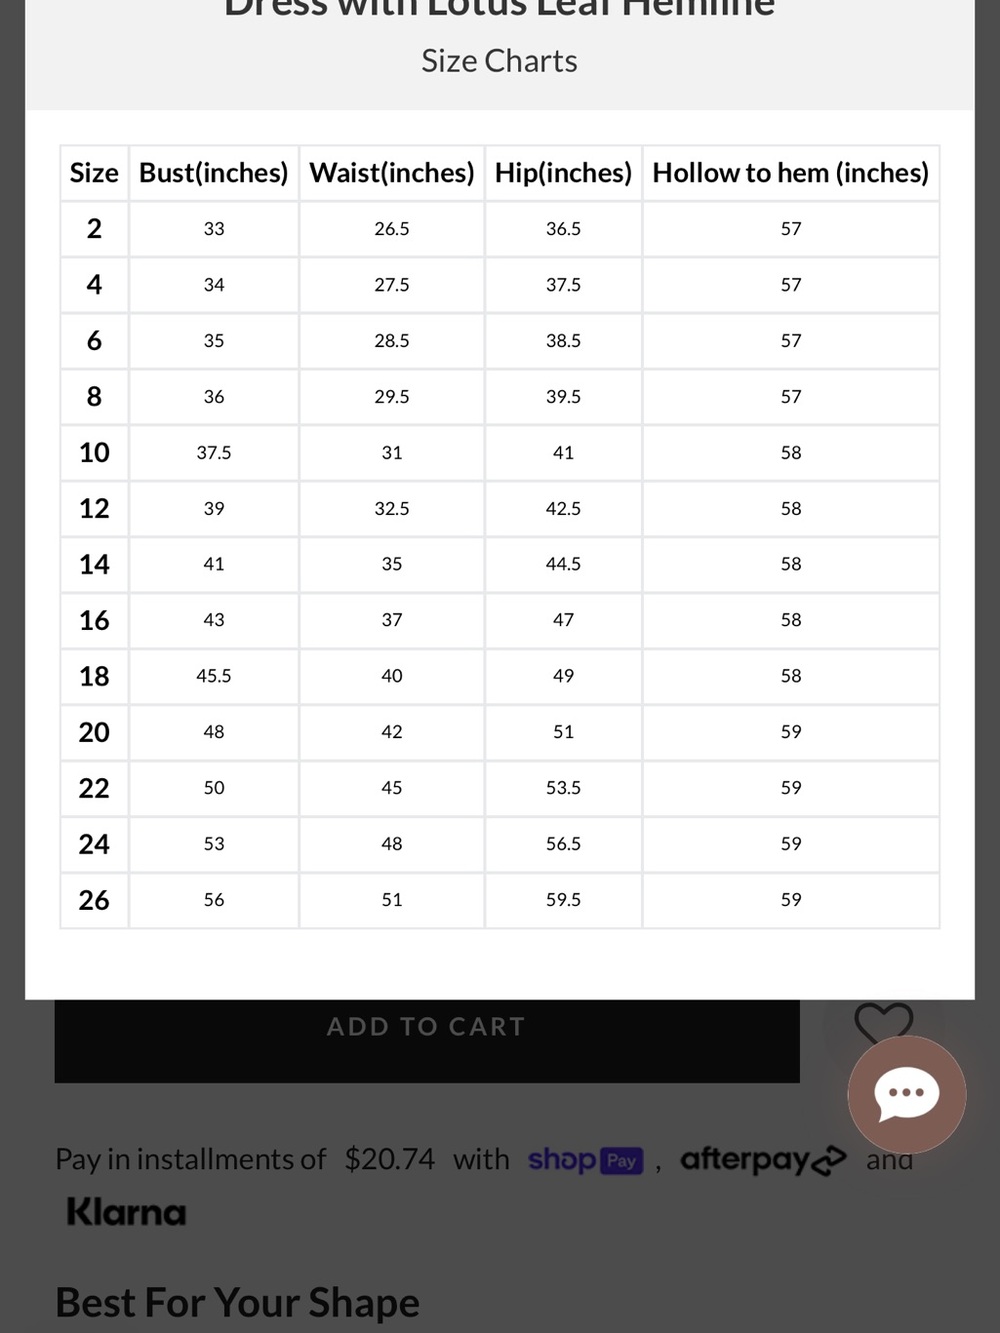1000x1333 pixels.
Task: Select the Waist(inches) column header
Action: coord(392,173)
